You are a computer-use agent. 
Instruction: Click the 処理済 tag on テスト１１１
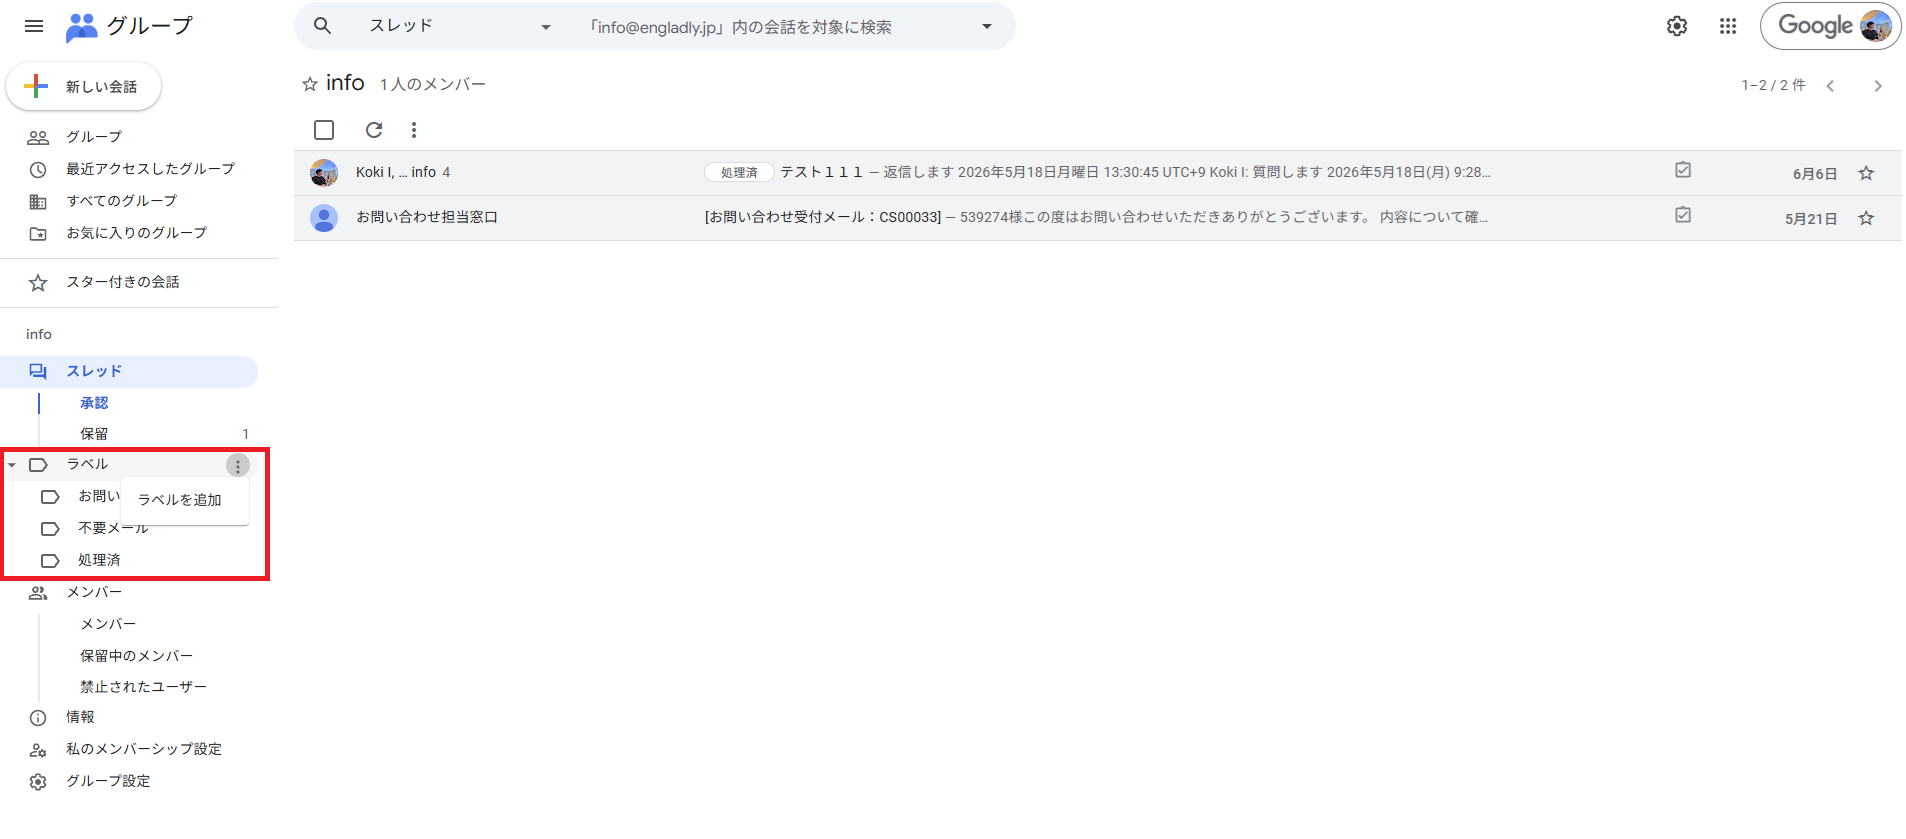739,173
